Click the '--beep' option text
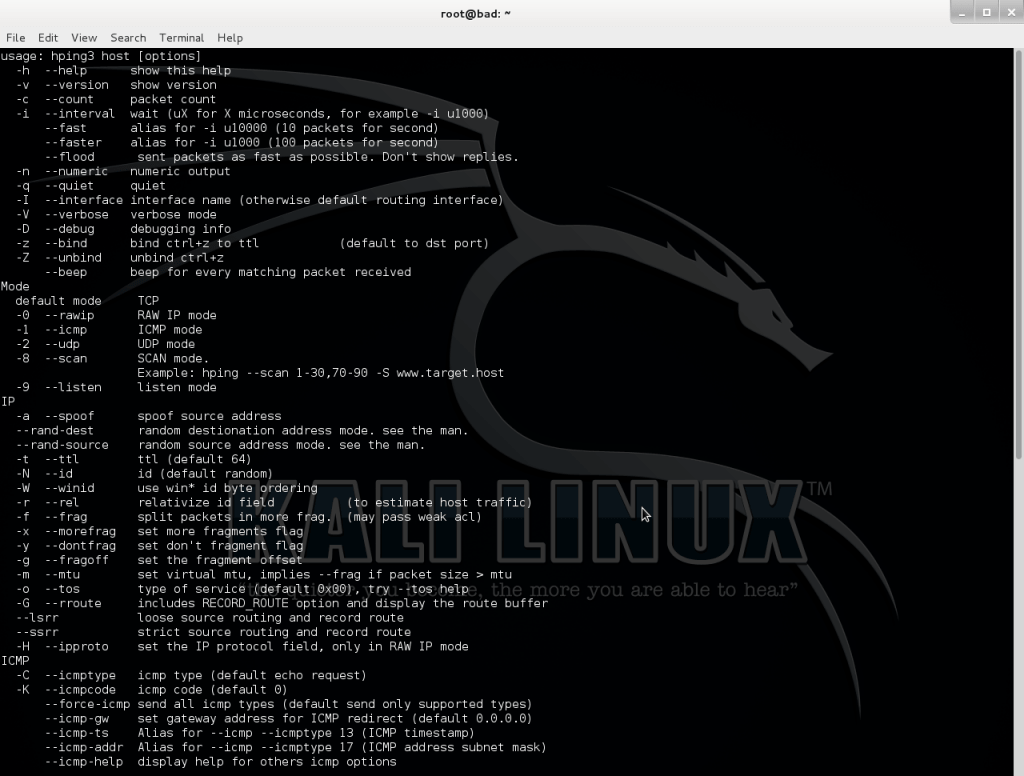The width and height of the screenshot is (1024, 776). 65,272
